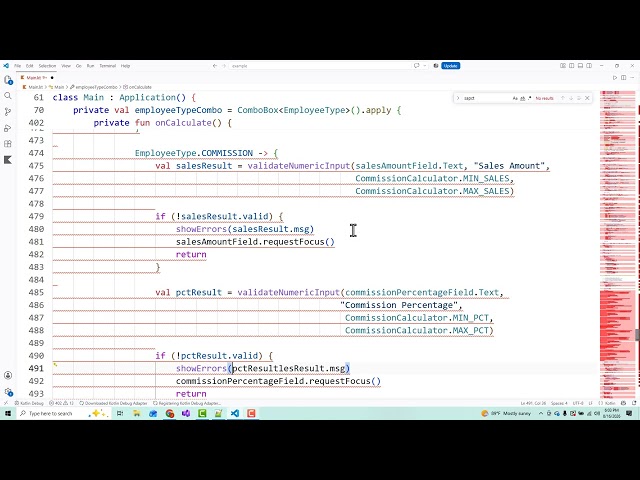Split the editor to the right

point(623,78)
